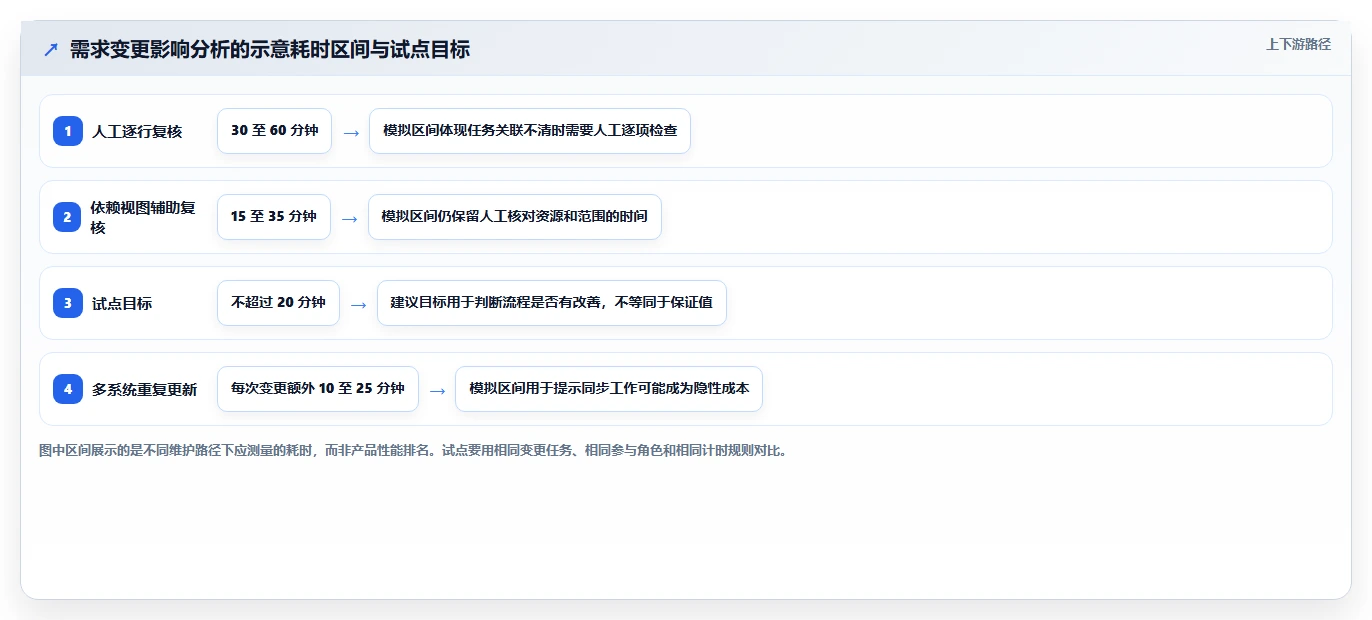Select step badge 3 for 试点目标

[68, 303]
